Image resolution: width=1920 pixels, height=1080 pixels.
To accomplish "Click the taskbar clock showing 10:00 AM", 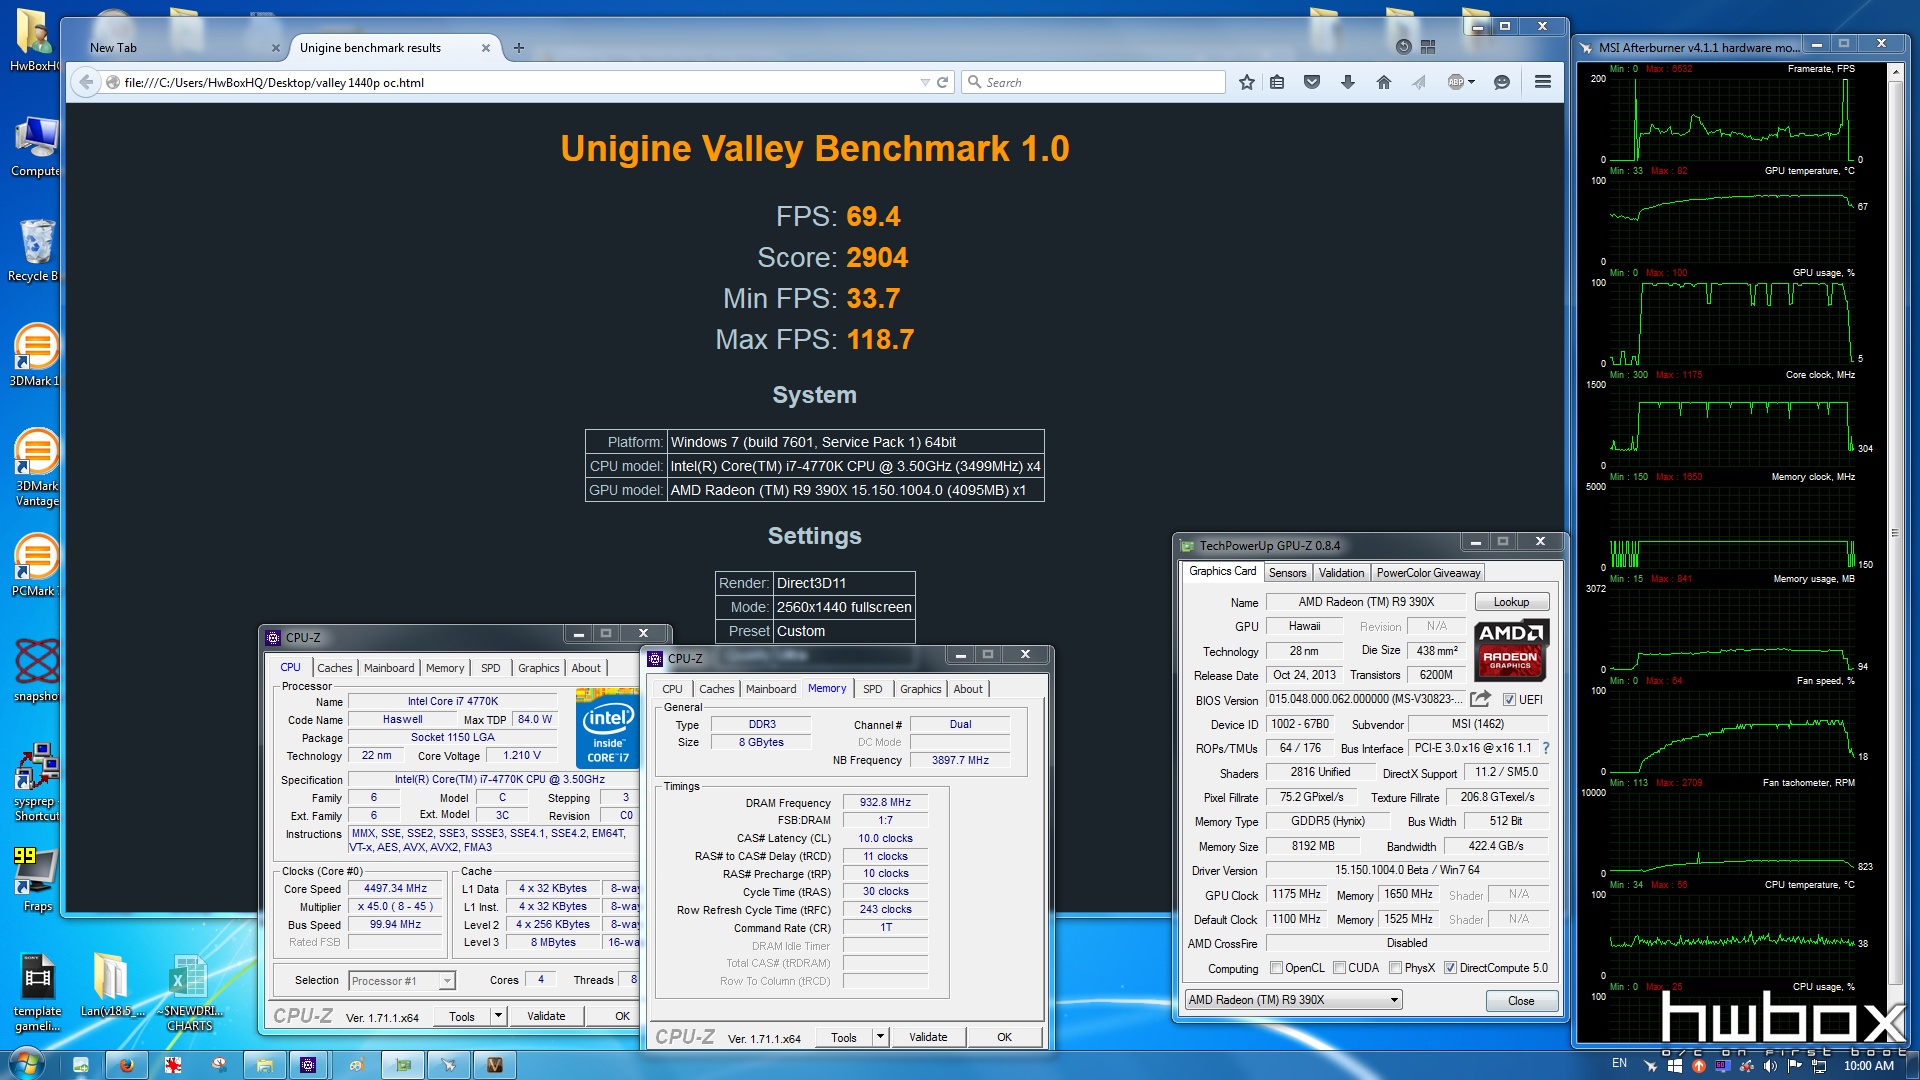I will (x=1868, y=1066).
